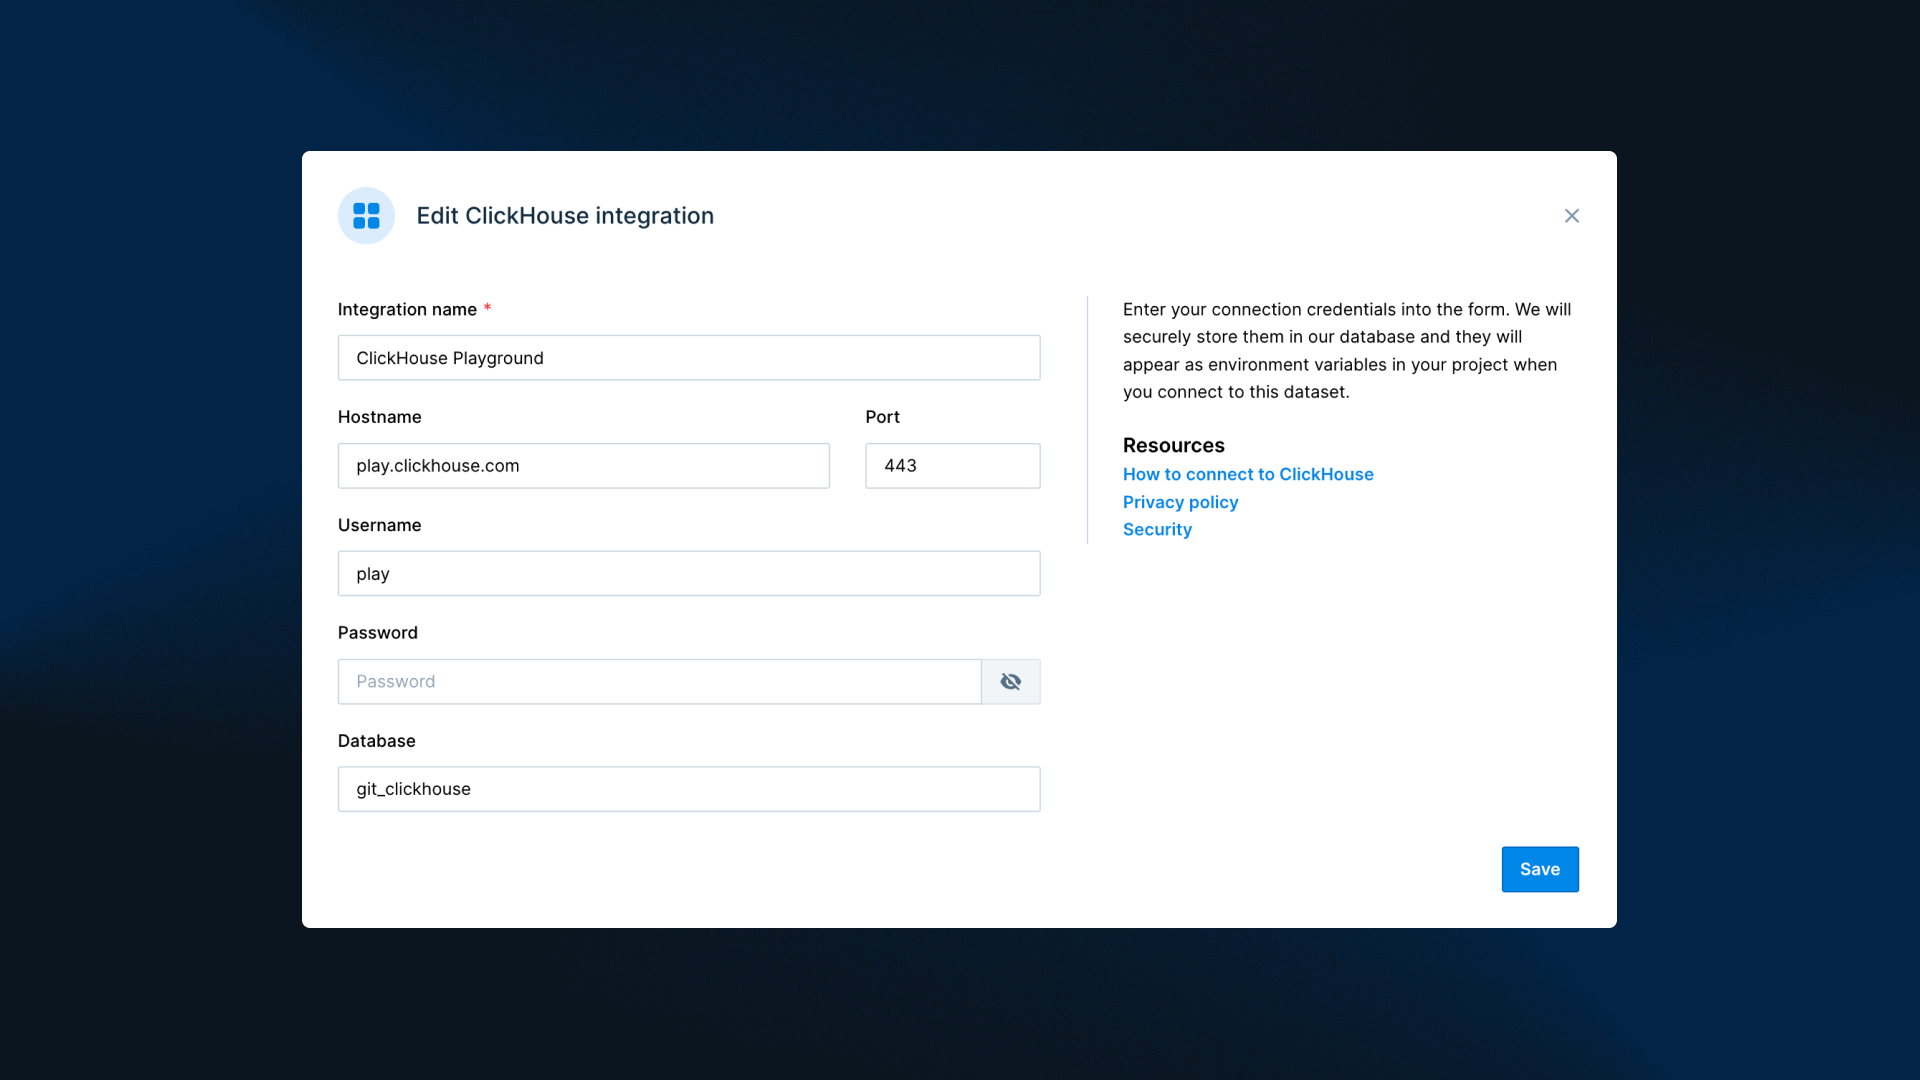Focus the Integration name field
The image size is (1920, 1080).
(689, 358)
